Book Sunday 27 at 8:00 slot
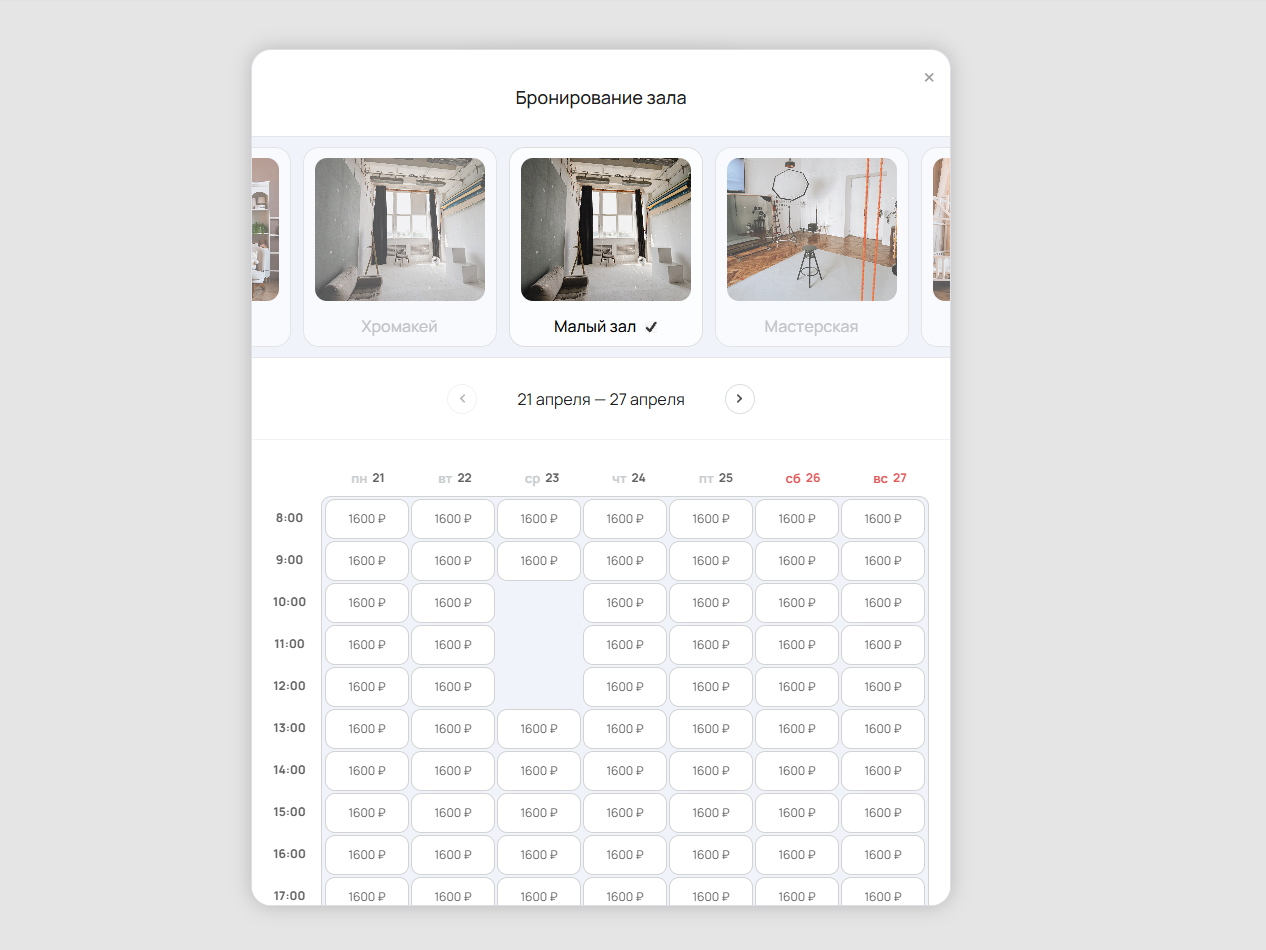The image size is (1266, 950). [x=883, y=519]
